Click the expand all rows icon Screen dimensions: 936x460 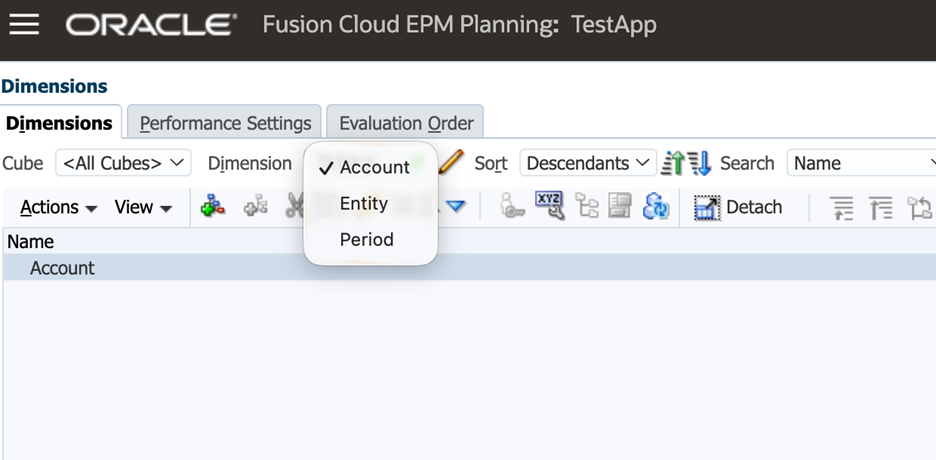pyautogui.click(x=843, y=208)
